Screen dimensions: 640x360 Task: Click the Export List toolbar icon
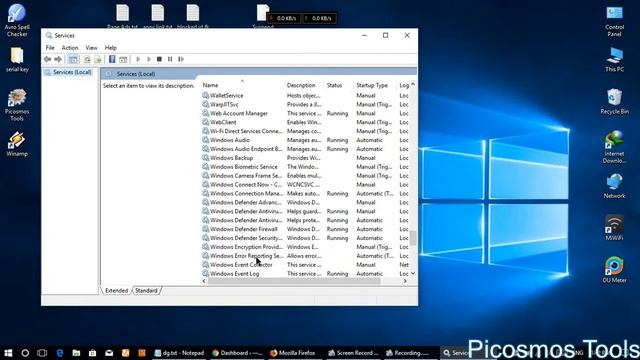tap(98, 59)
